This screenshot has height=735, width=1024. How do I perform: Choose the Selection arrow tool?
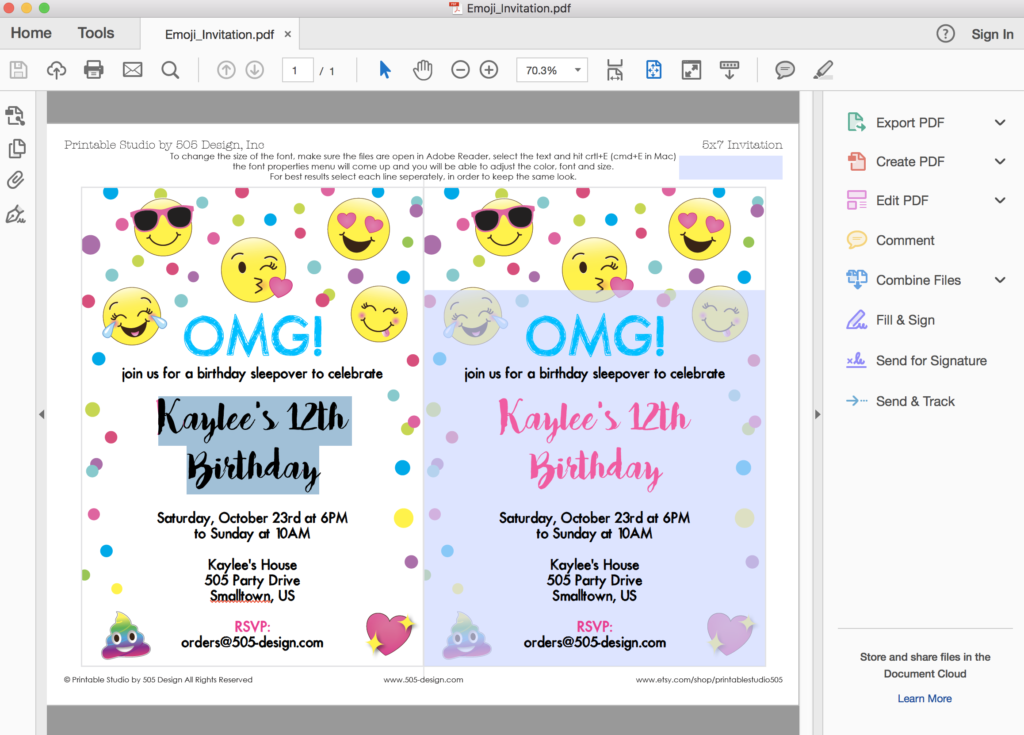click(x=384, y=69)
